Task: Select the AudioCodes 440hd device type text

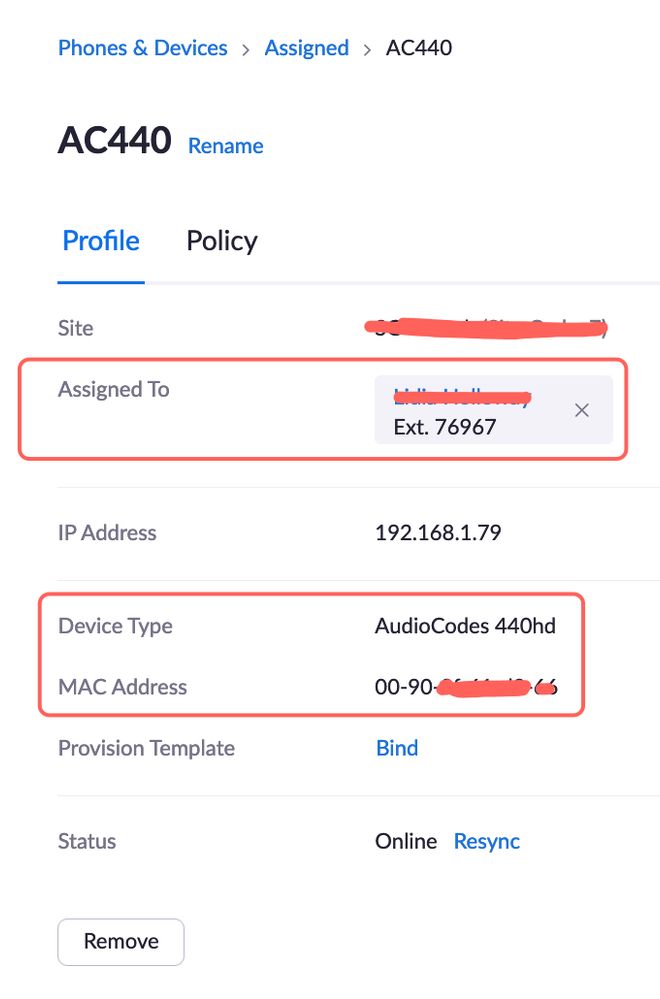Action: point(465,626)
